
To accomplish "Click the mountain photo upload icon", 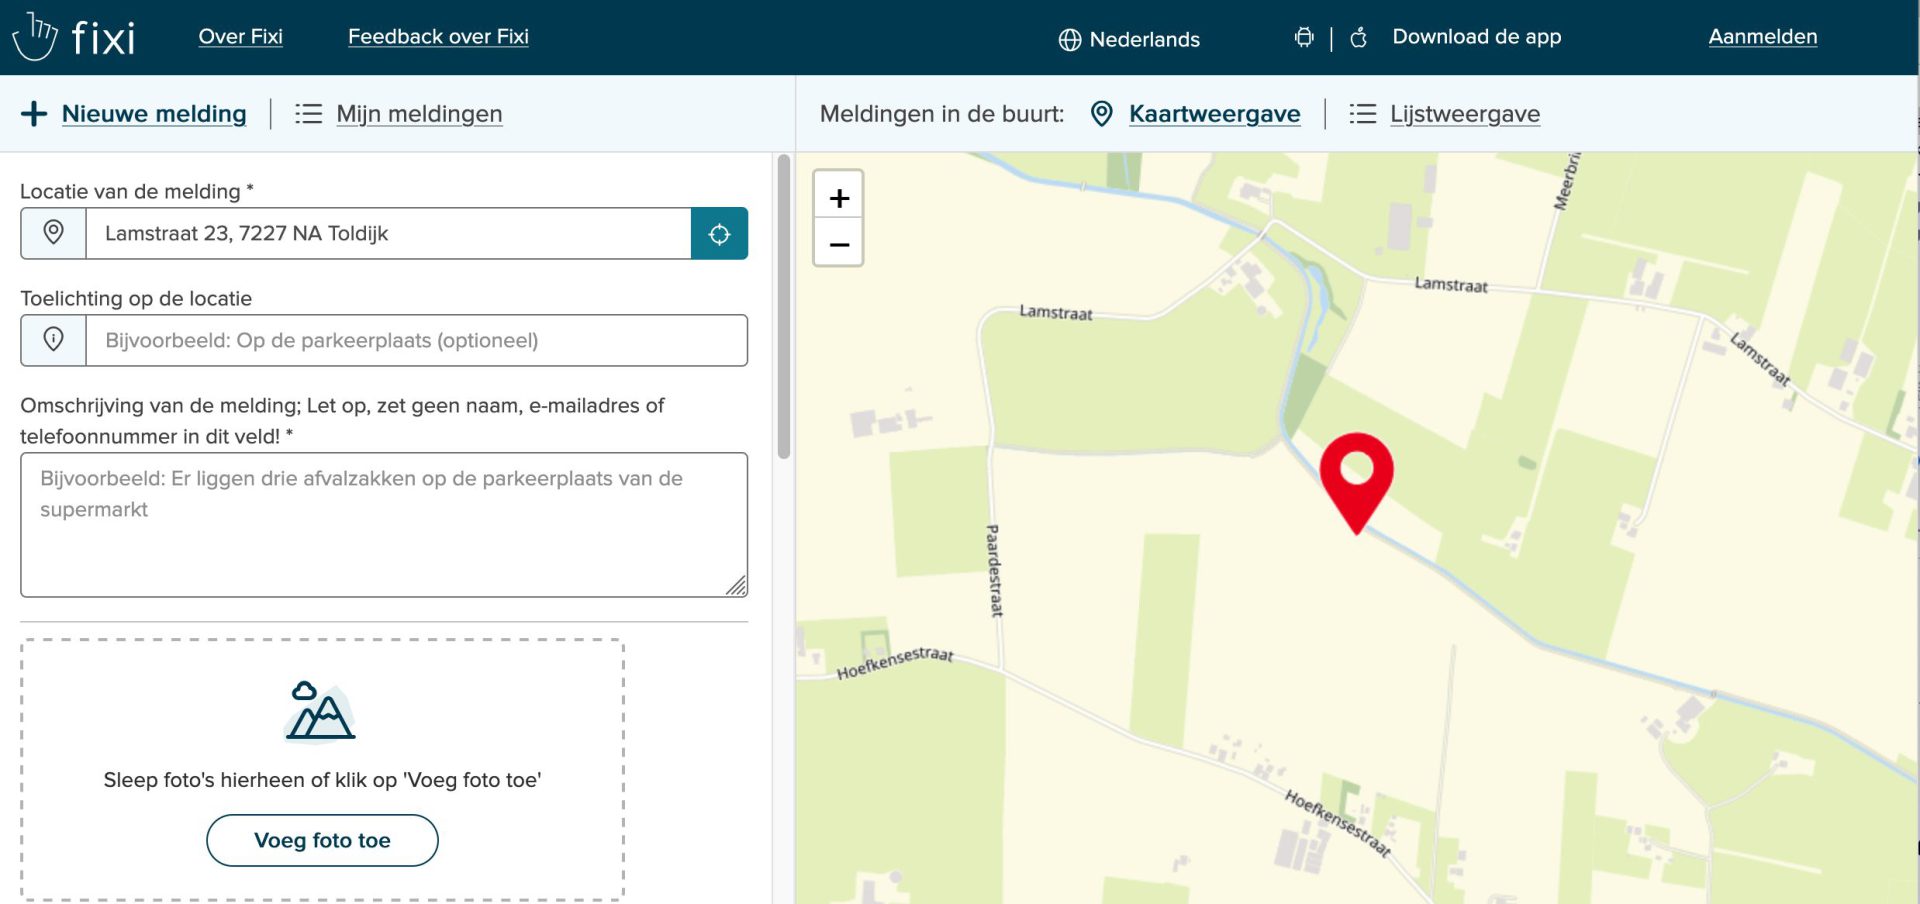I will pos(320,711).
